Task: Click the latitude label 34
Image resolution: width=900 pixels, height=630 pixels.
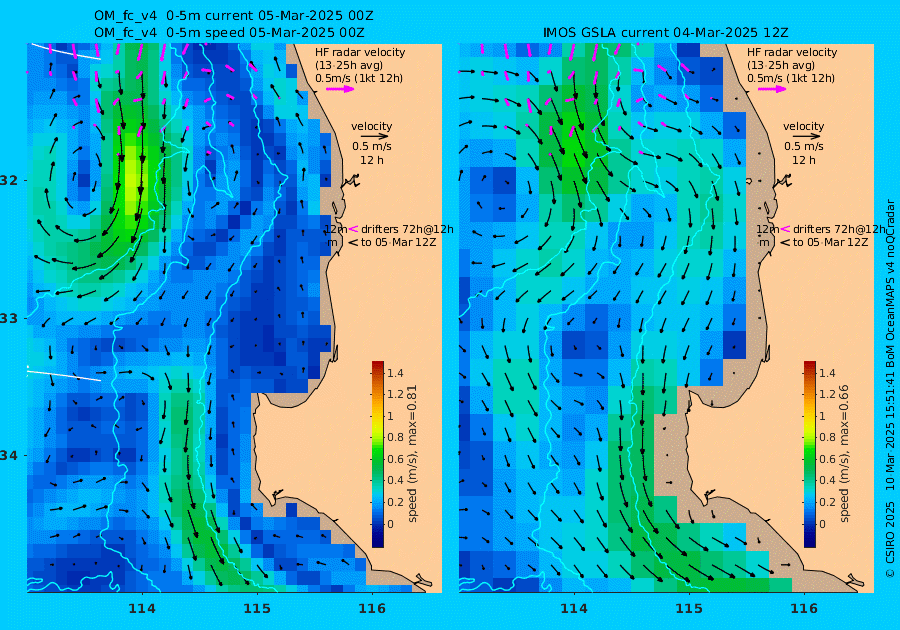Action: [9, 456]
